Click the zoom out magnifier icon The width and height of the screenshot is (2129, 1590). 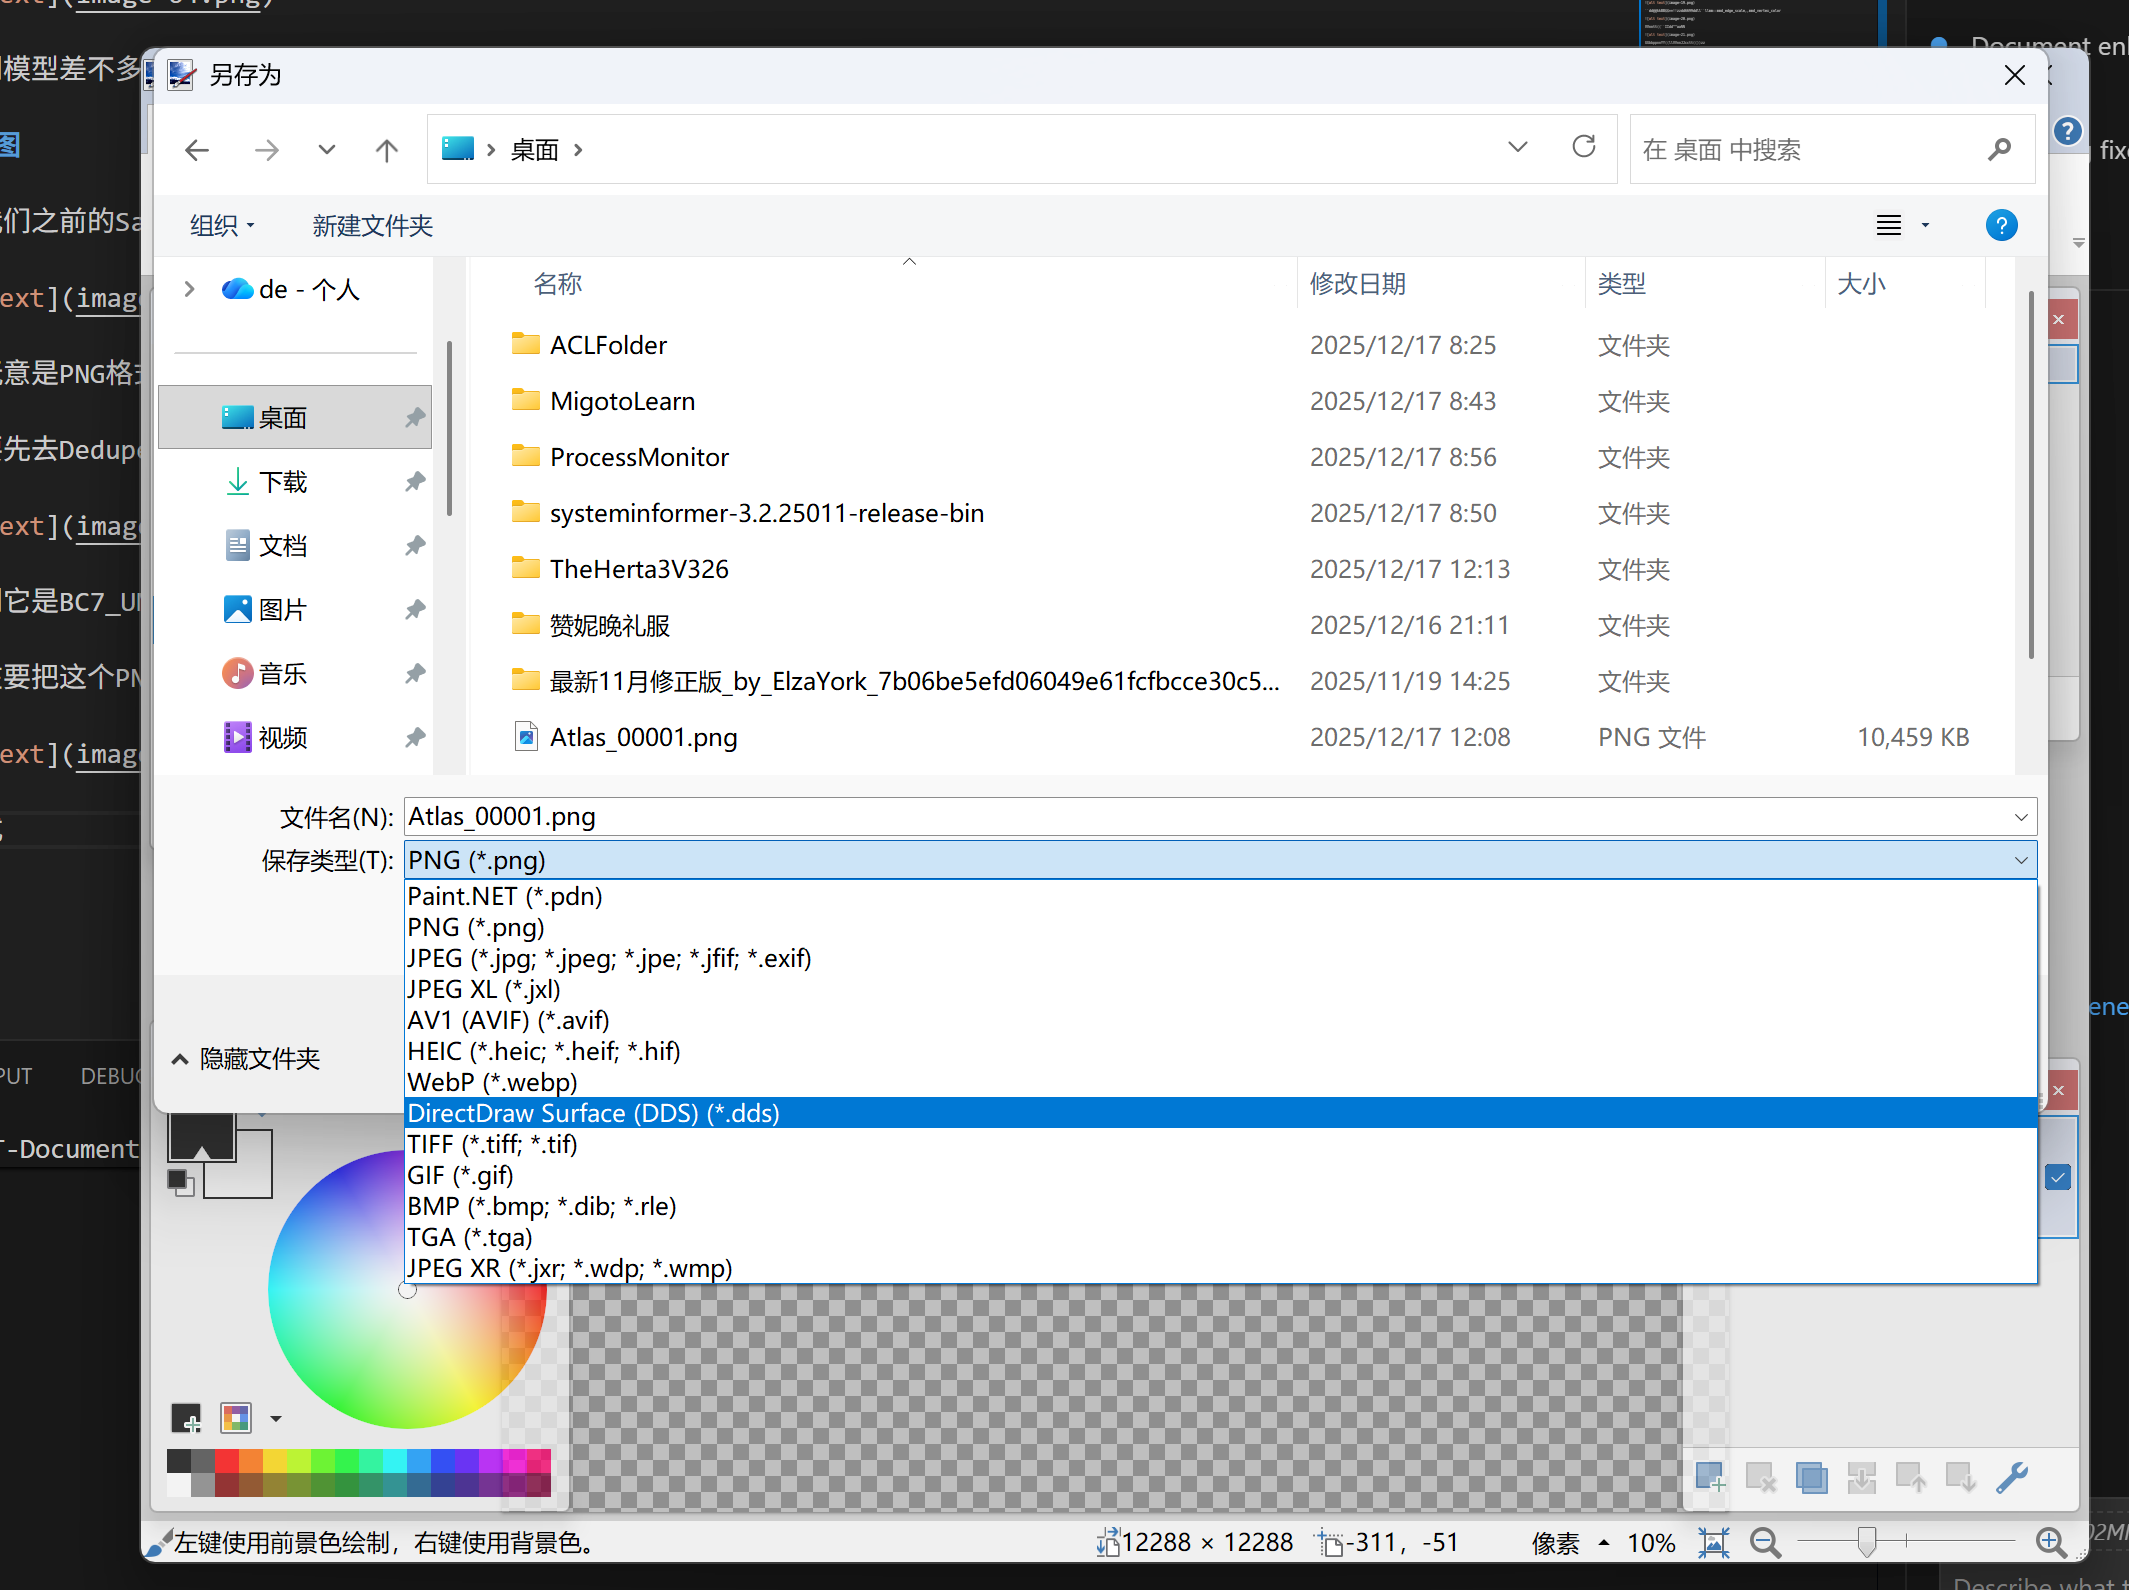click(1765, 1543)
